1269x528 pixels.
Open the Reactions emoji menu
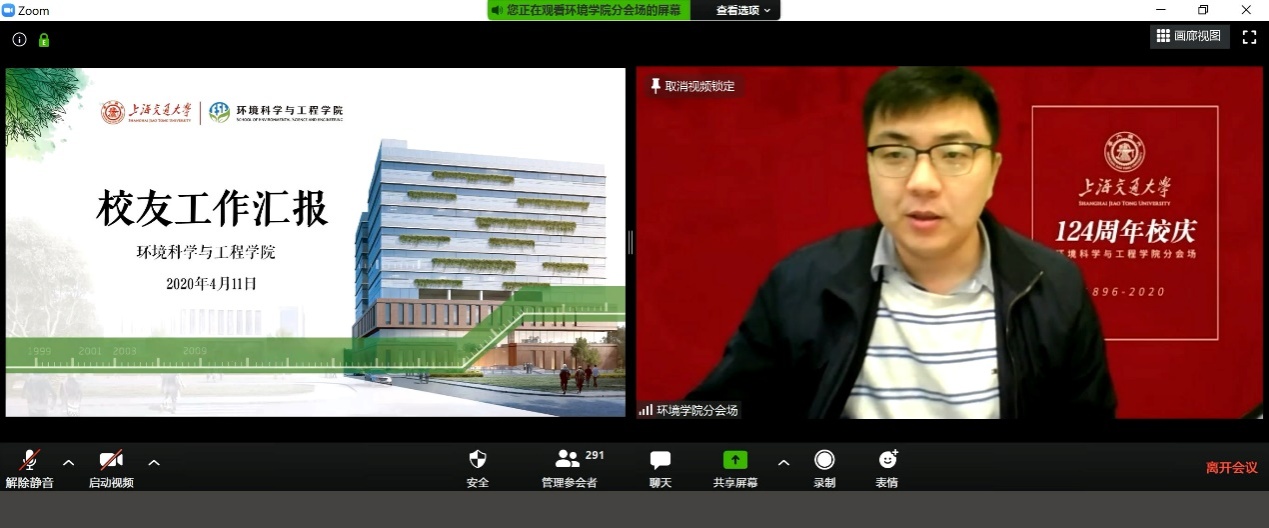point(887,460)
